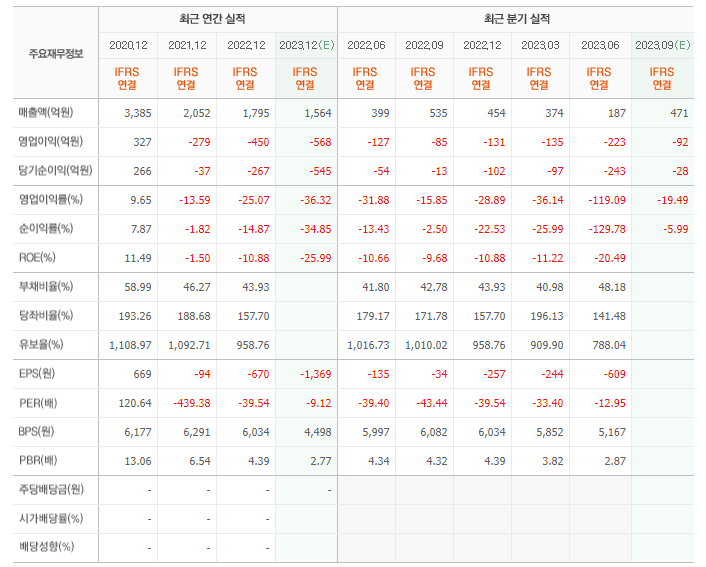This screenshot has height=567, width=706.
Task: Click the -223 operating profit value
Action: point(615,142)
